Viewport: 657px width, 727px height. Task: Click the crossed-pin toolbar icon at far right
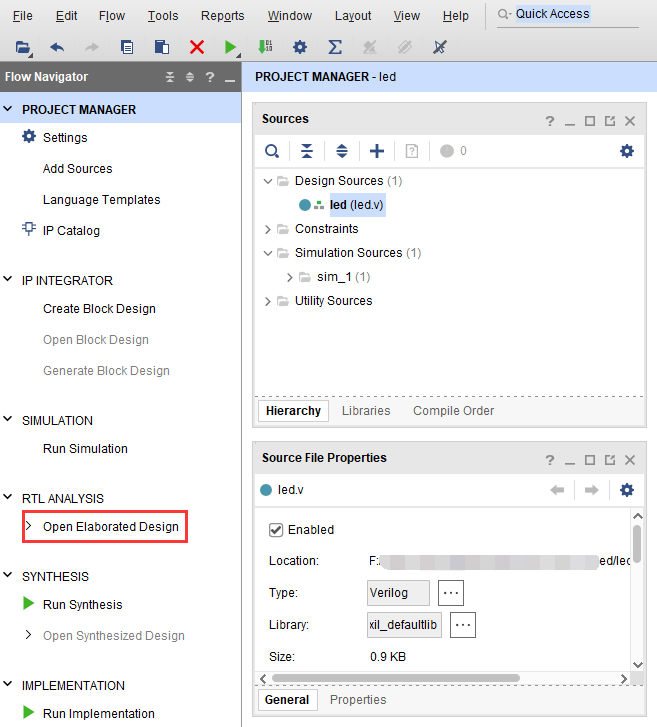pos(439,47)
